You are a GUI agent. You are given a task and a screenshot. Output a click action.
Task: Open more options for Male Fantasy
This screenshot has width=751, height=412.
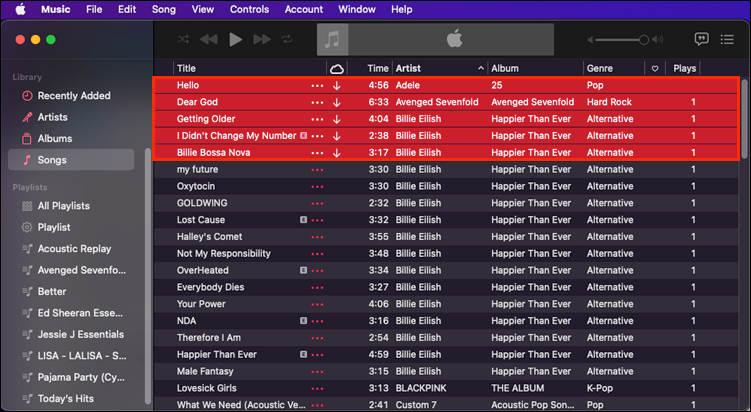coord(317,372)
